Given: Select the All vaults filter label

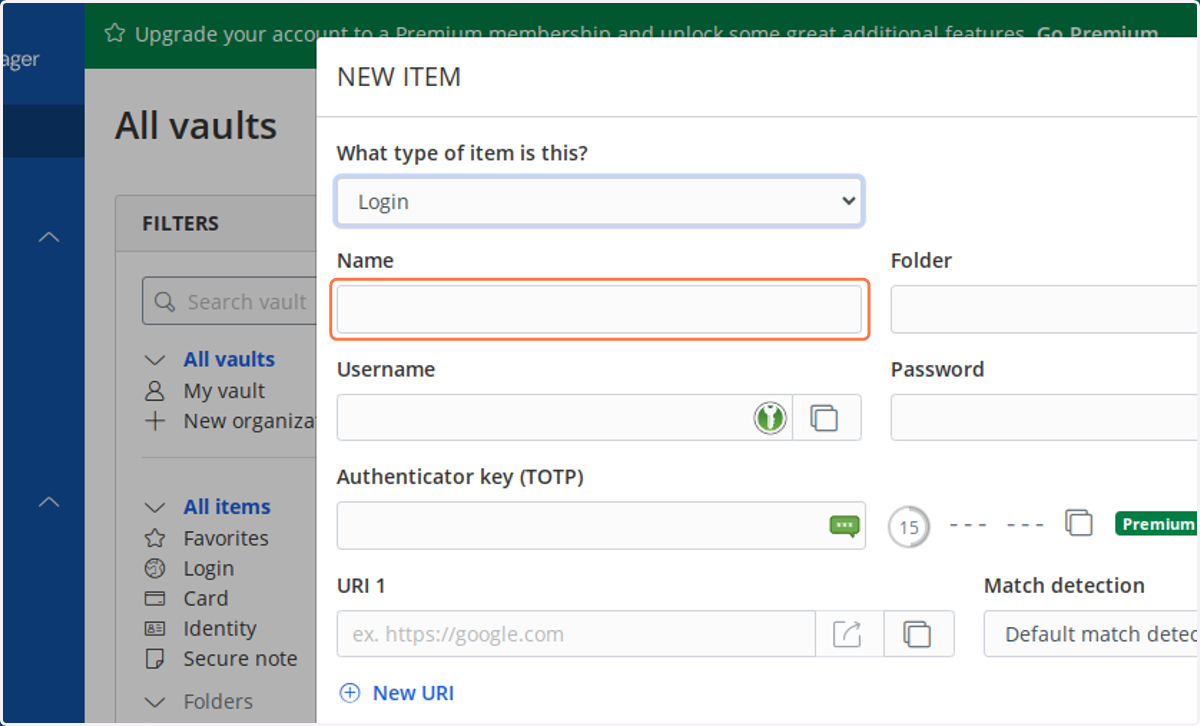Looking at the screenshot, I should 229,359.
